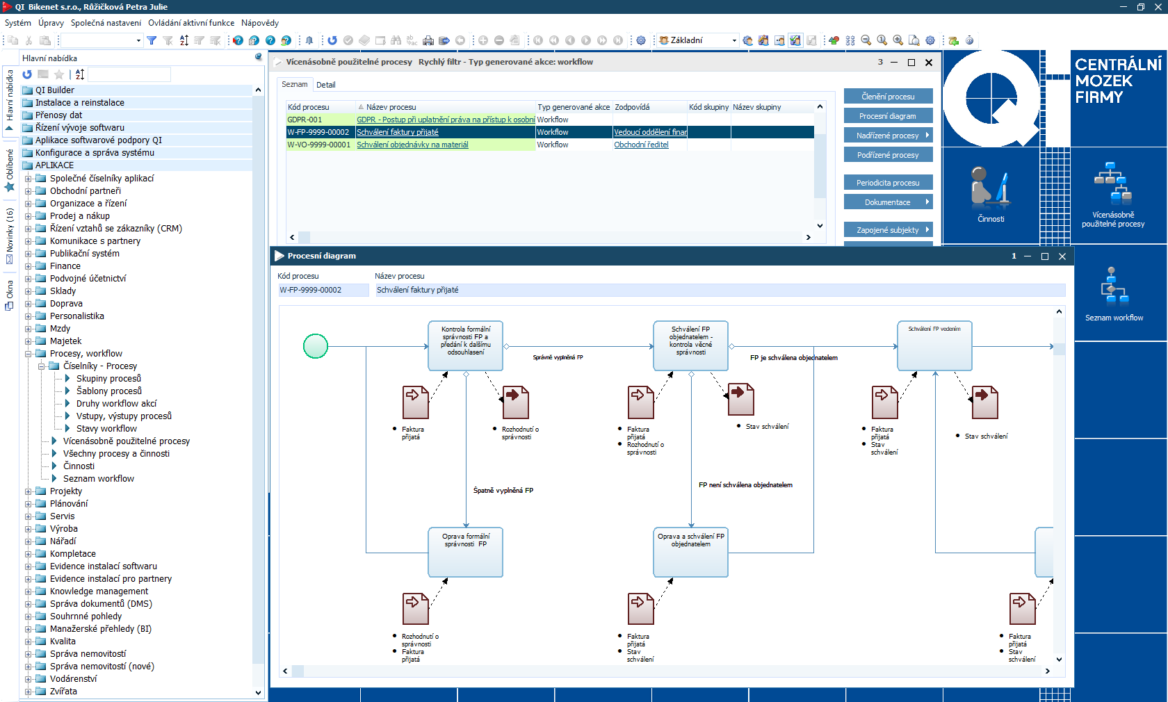Screen dimensions: 1168x702
Task: Click the help question mark toolbar icon
Action: pos(269,40)
